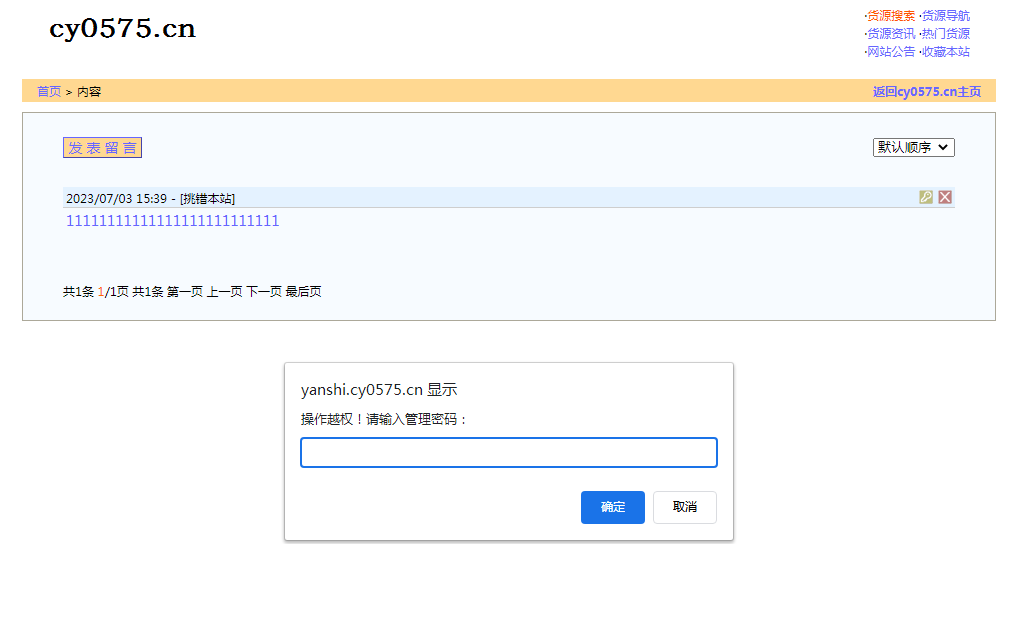The height and width of the screenshot is (642, 1023).
Task: Click the red X delete icon
Action: (945, 197)
